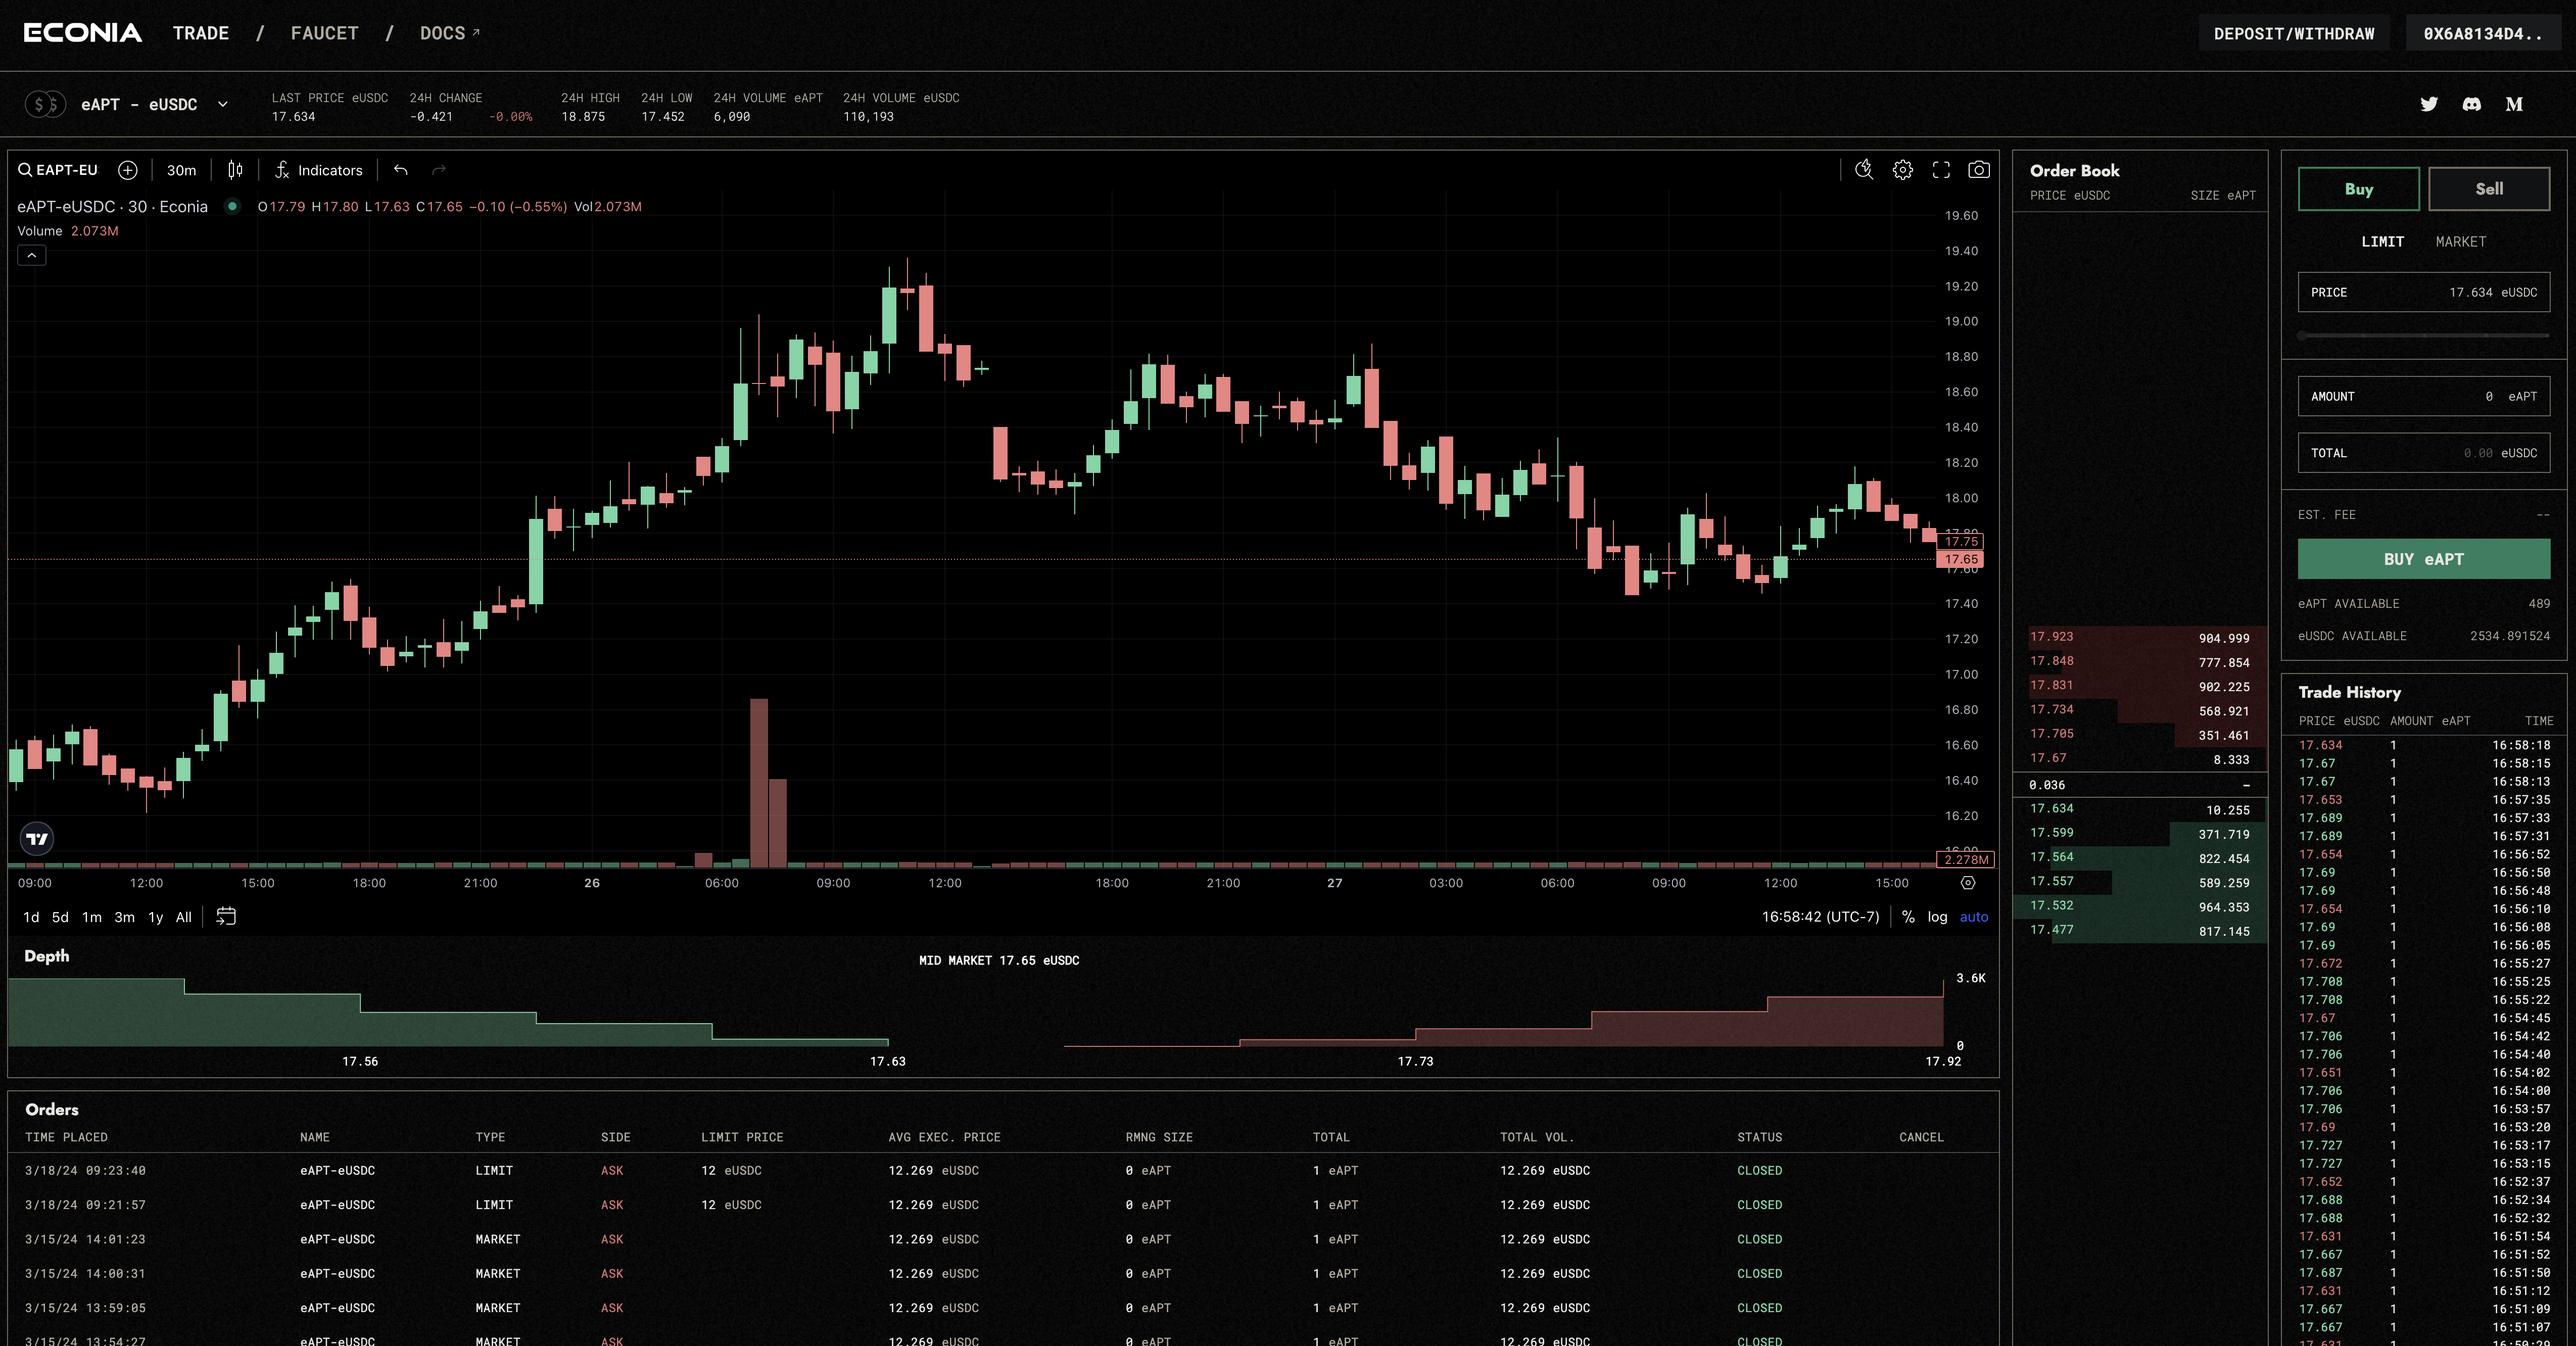Screen dimensions: 2576x1346
Task: Set chart range to 1y
Action: point(155,917)
